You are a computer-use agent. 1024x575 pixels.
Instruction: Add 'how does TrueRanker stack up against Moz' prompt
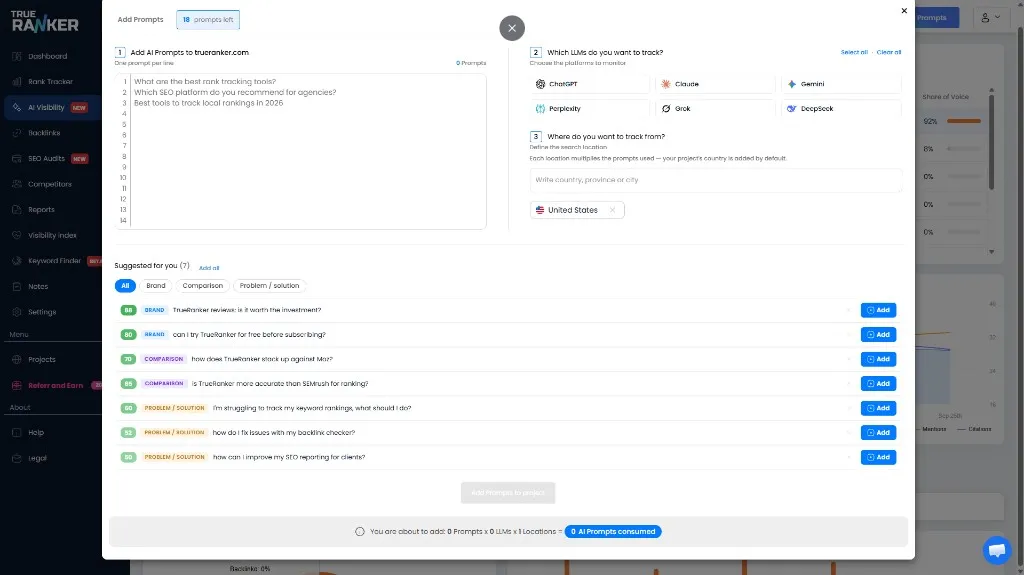click(x=878, y=359)
